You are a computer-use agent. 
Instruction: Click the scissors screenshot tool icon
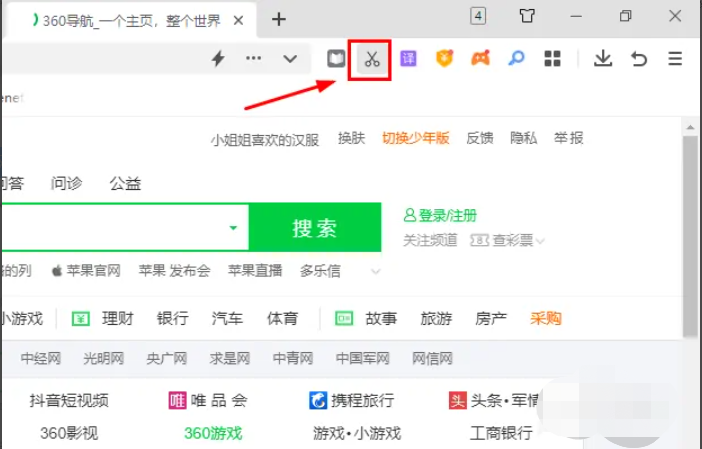[x=371, y=59]
